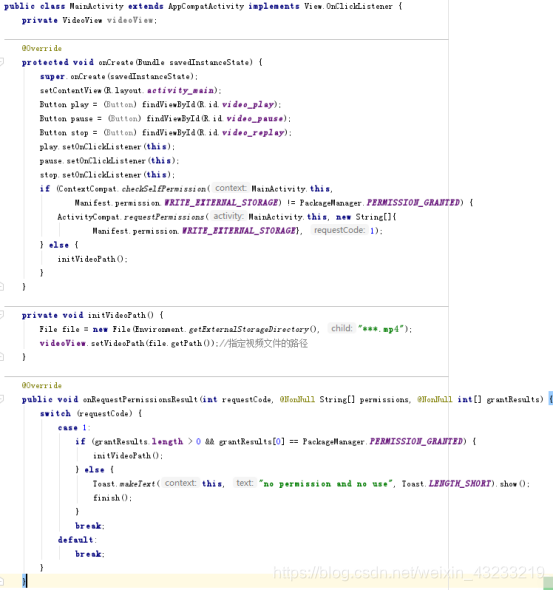Click the 'child:' parameter hint

click(x=341, y=328)
